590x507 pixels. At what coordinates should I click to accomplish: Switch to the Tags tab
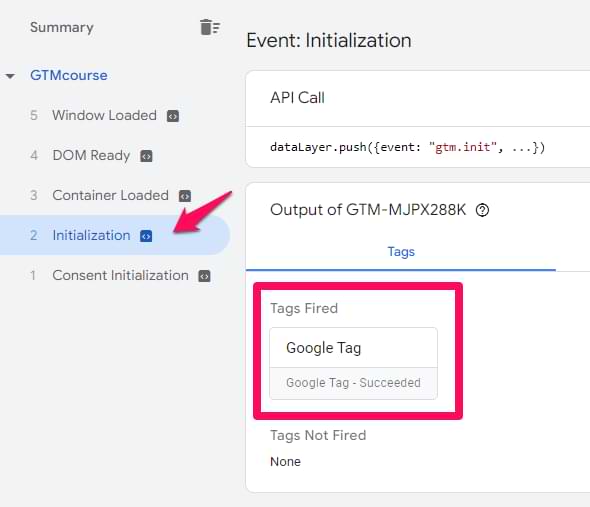pyautogui.click(x=401, y=251)
